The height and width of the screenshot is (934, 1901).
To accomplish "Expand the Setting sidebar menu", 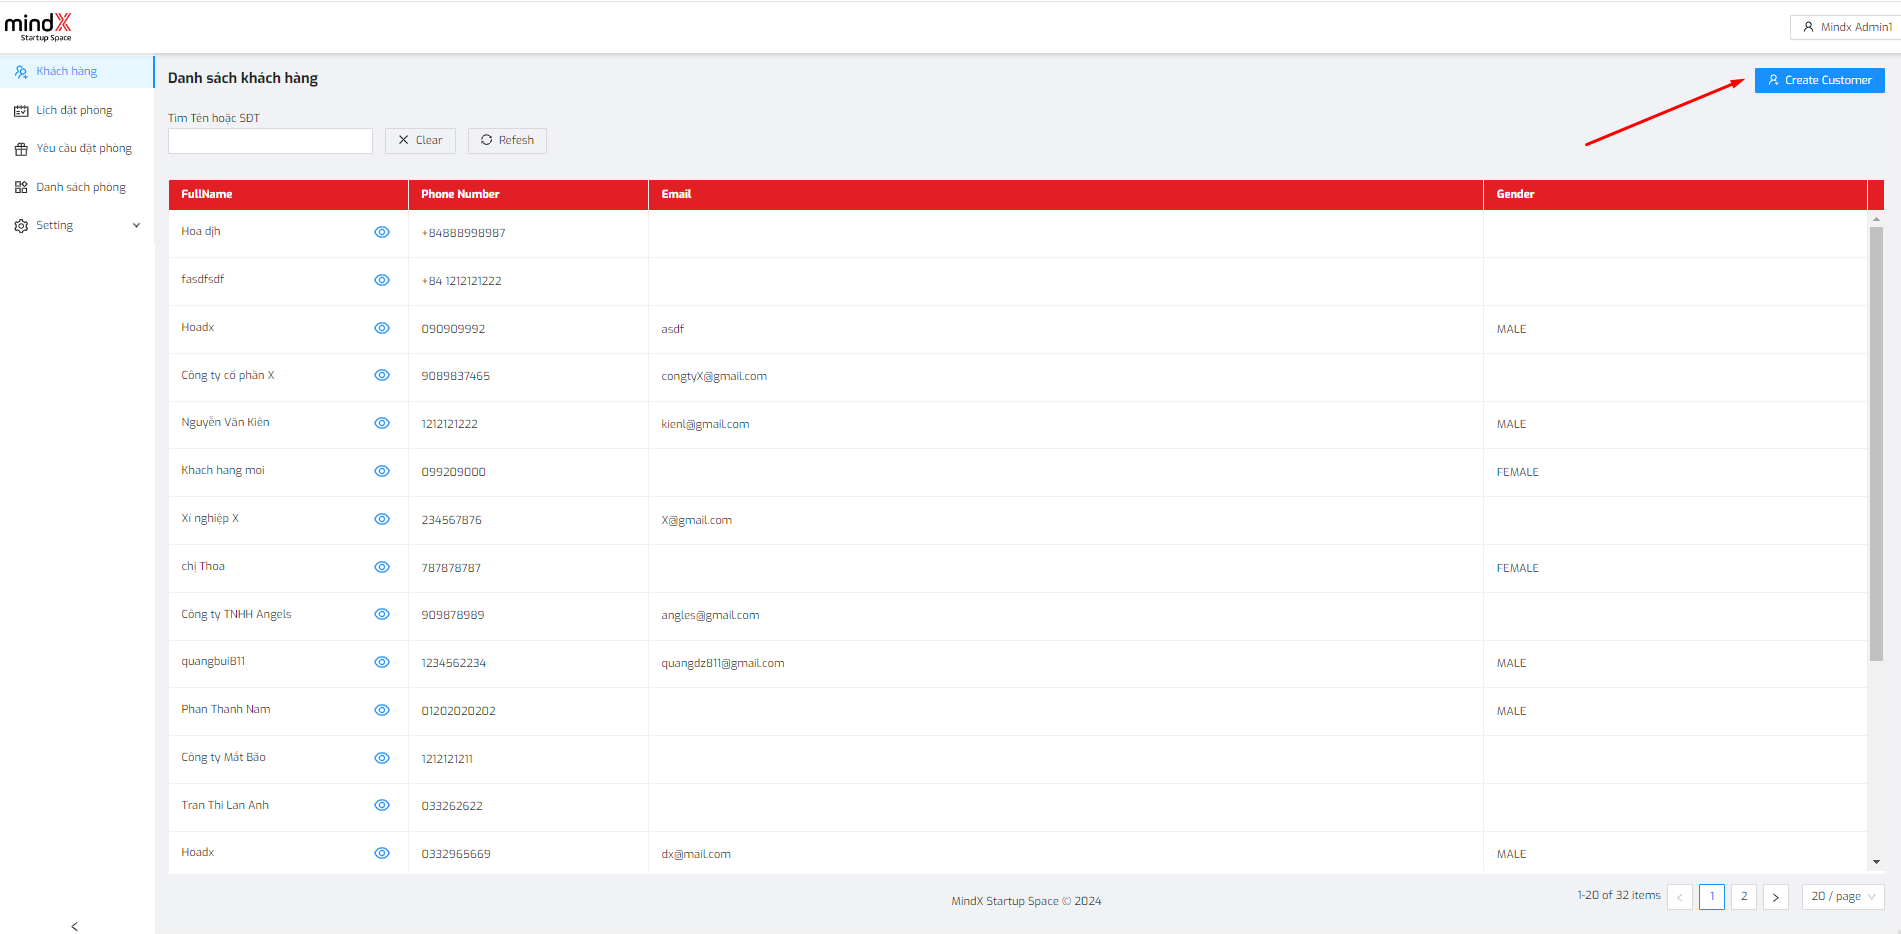I will [x=76, y=226].
